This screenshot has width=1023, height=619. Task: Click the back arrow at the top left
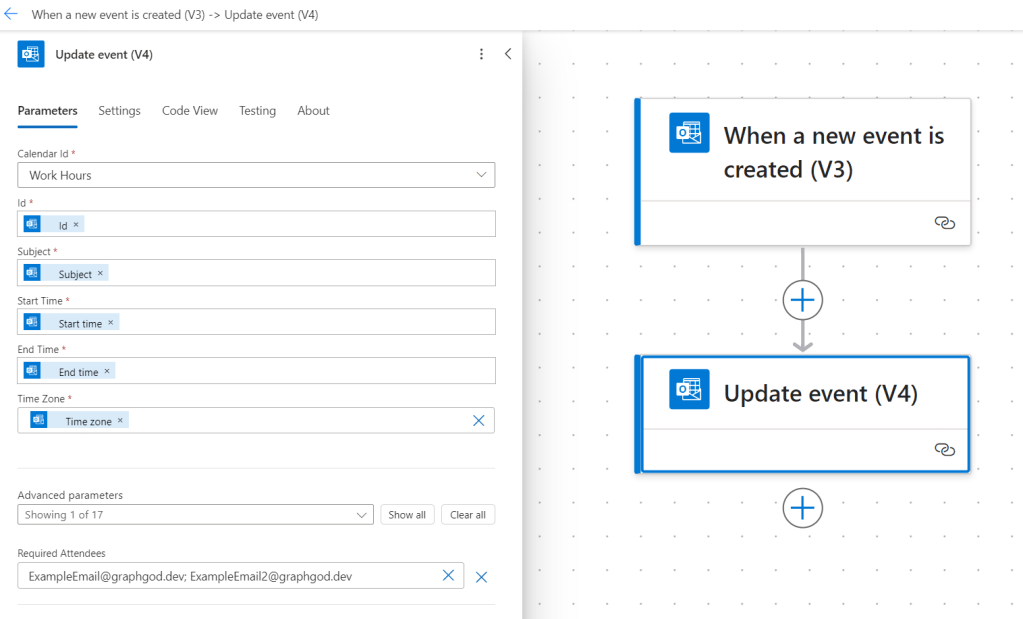point(14,15)
